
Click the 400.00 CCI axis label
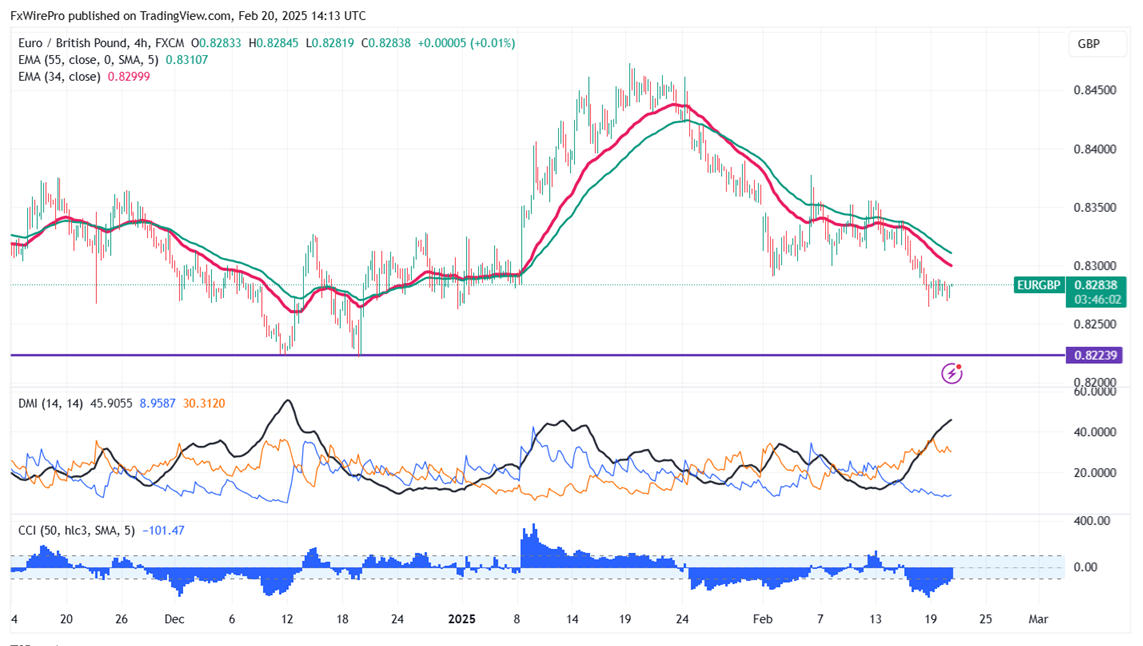pyautogui.click(x=1092, y=521)
